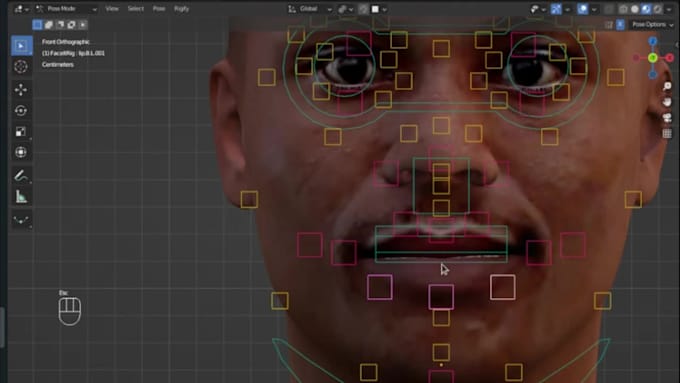
Task: Expand the Pose Options dropdown
Action: (x=652, y=25)
